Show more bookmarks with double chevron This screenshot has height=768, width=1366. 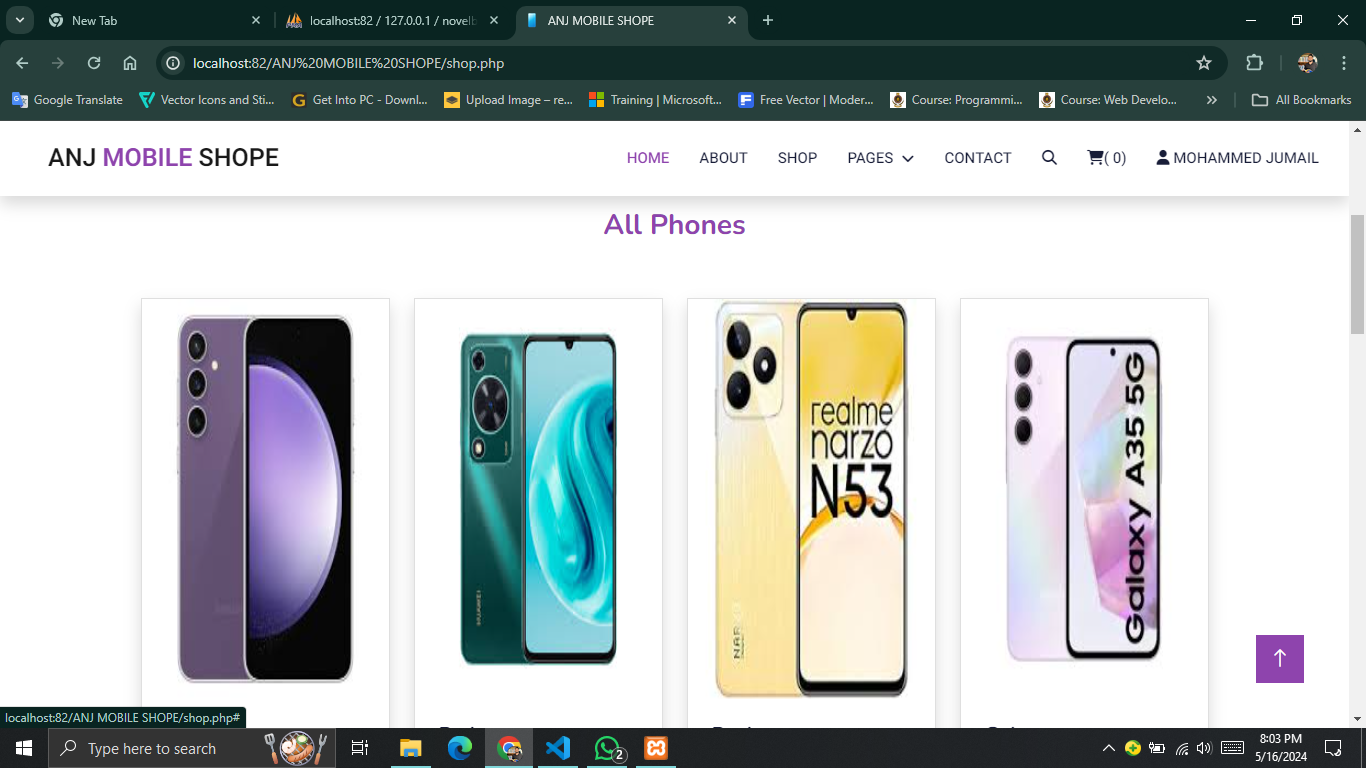(1212, 100)
